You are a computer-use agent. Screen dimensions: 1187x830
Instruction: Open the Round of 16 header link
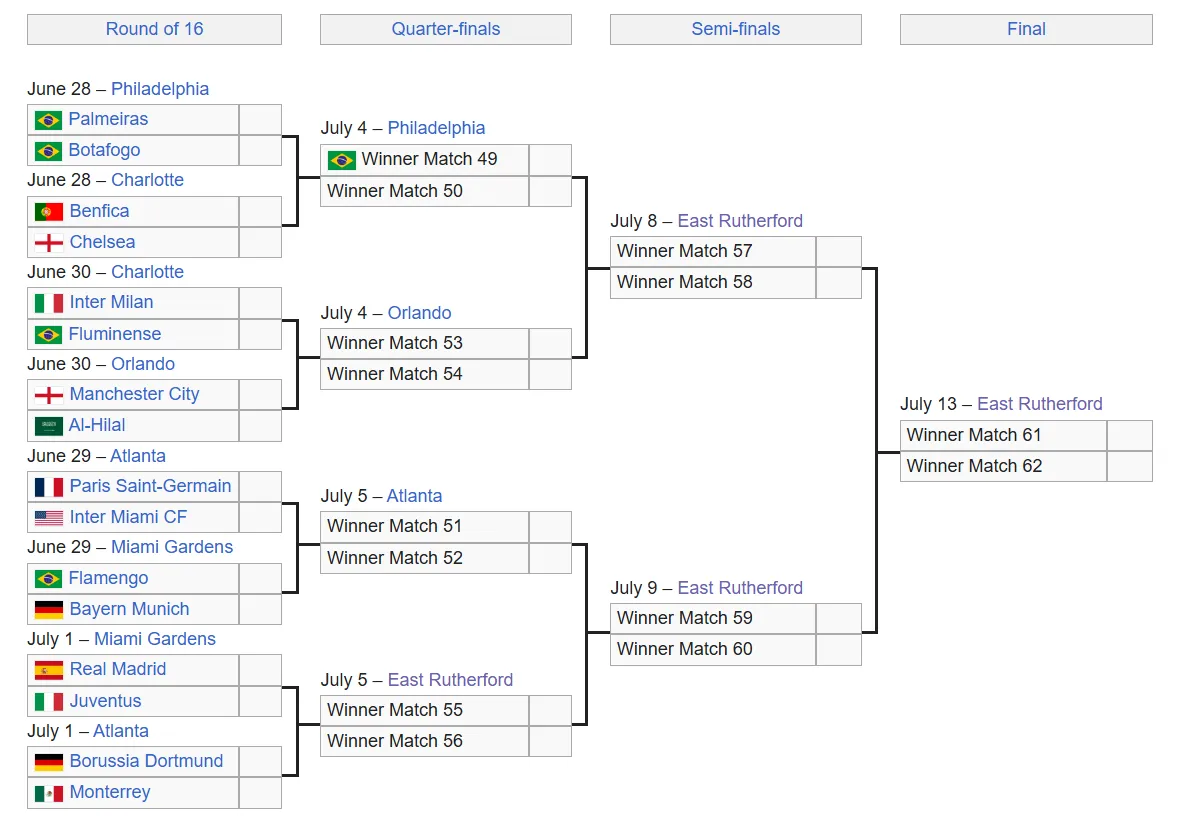pyautogui.click(x=154, y=29)
